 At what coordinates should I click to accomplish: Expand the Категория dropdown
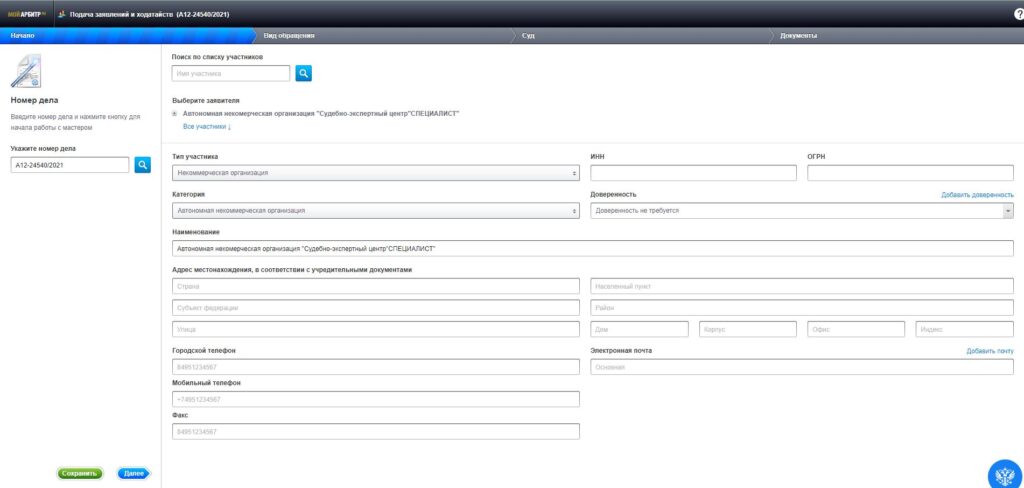point(376,211)
